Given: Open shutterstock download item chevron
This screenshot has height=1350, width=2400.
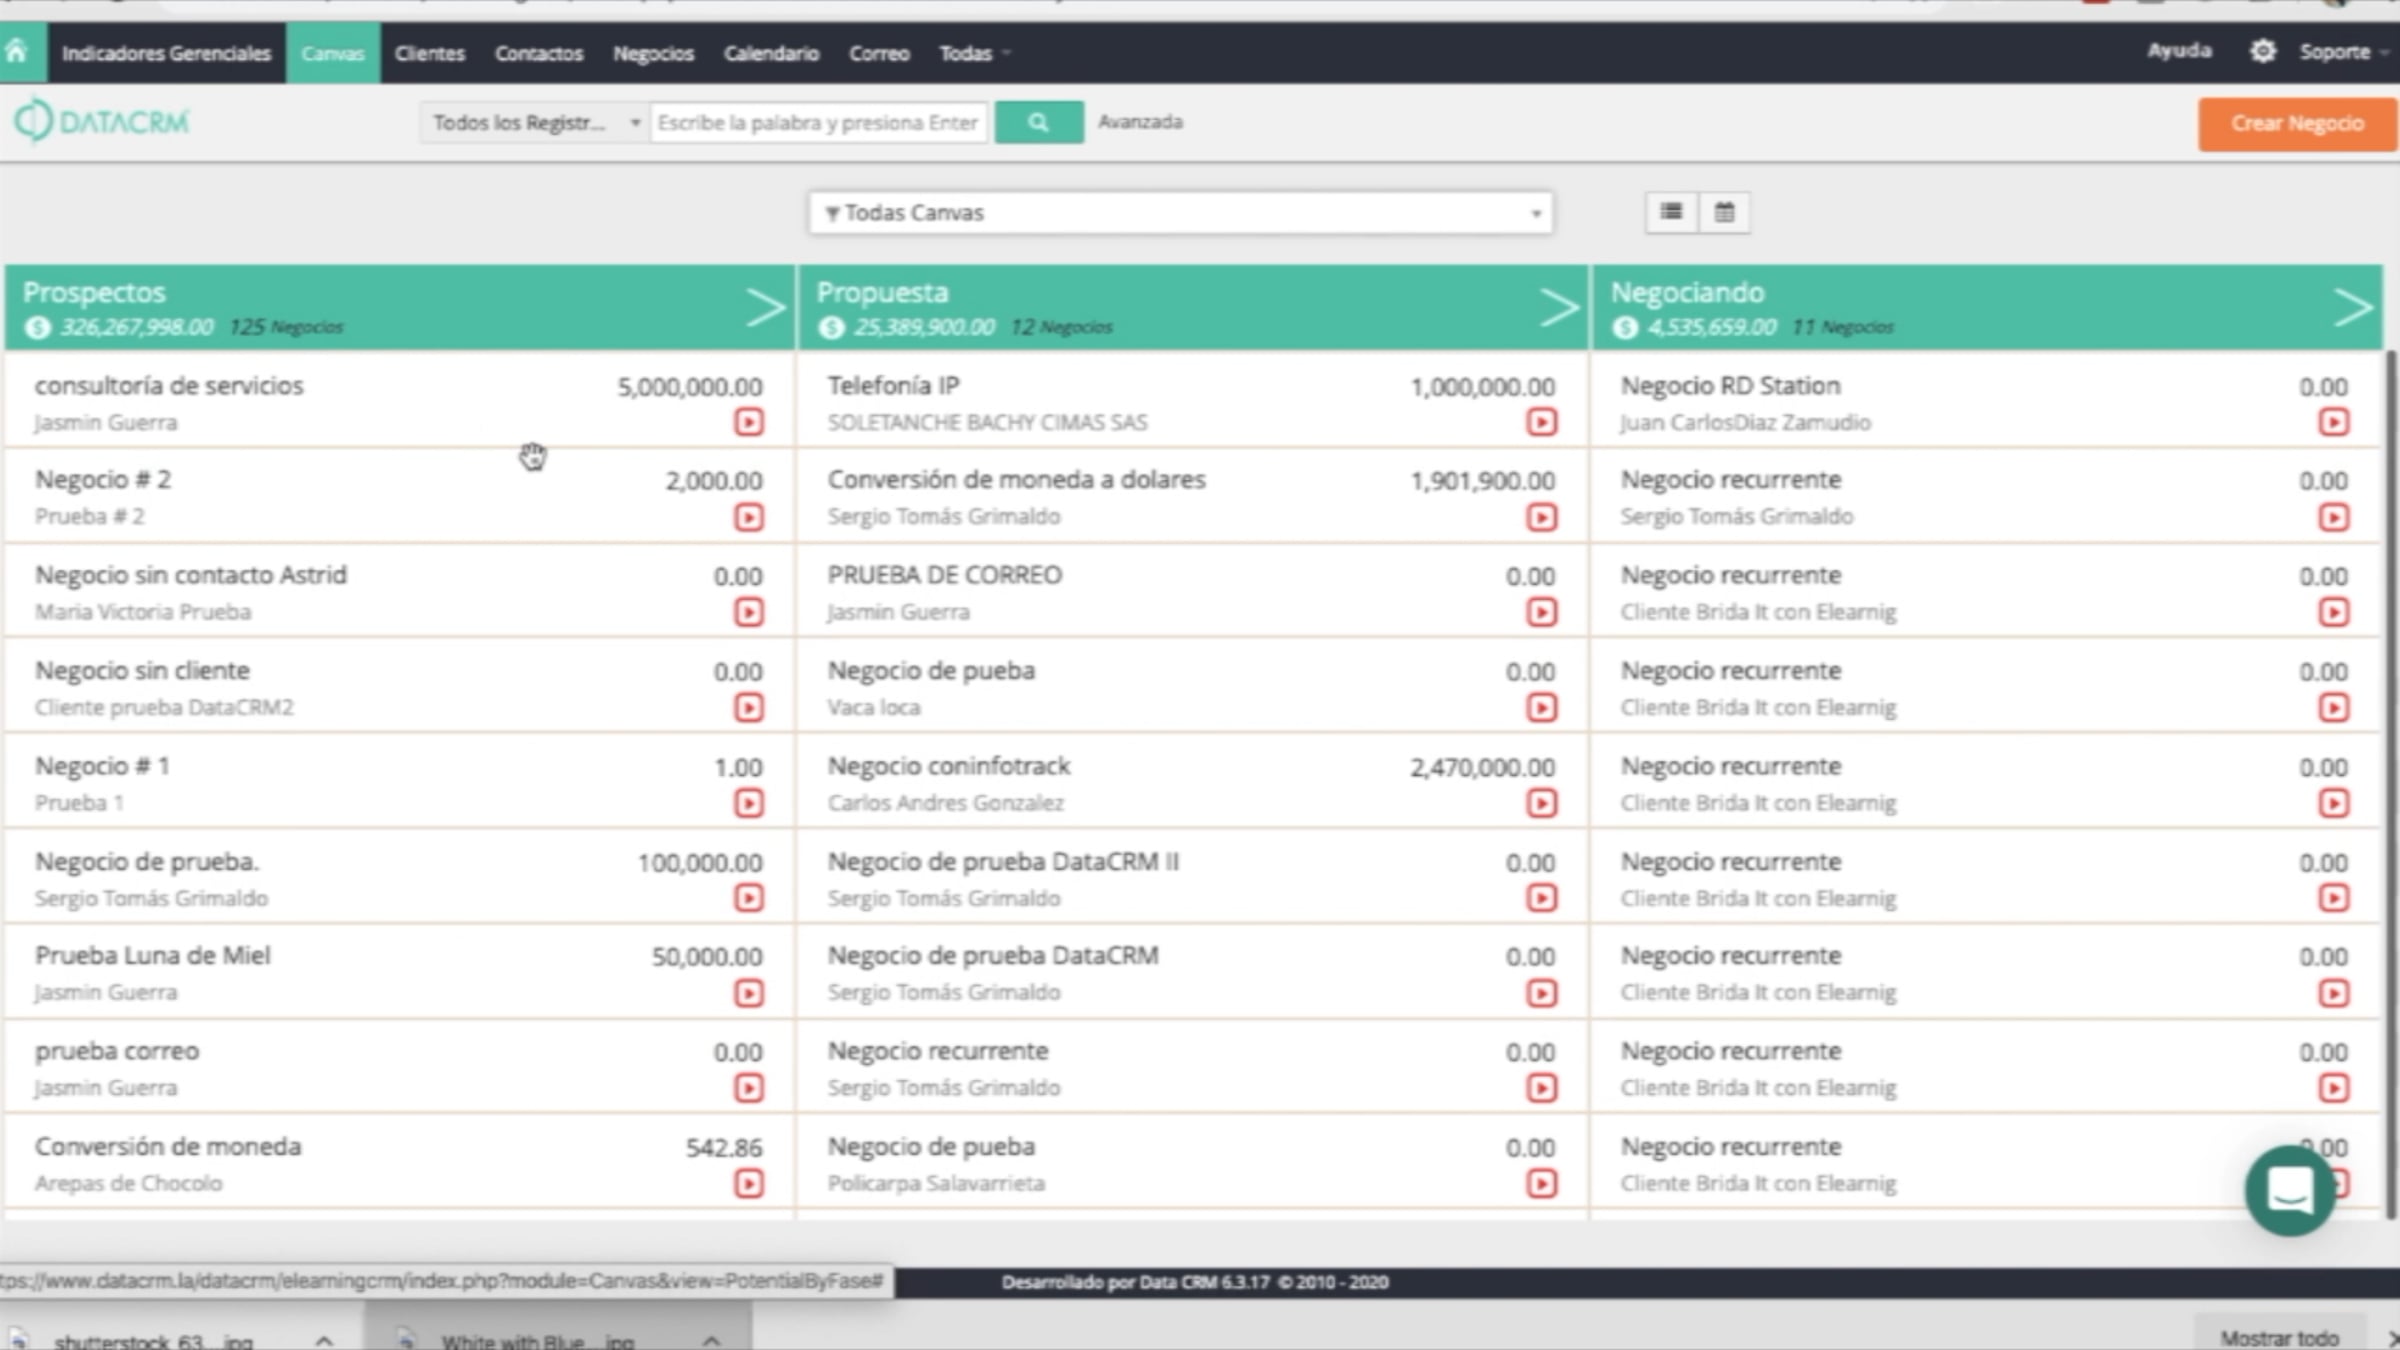Looking at the screenshot, I should (323, 1340).
